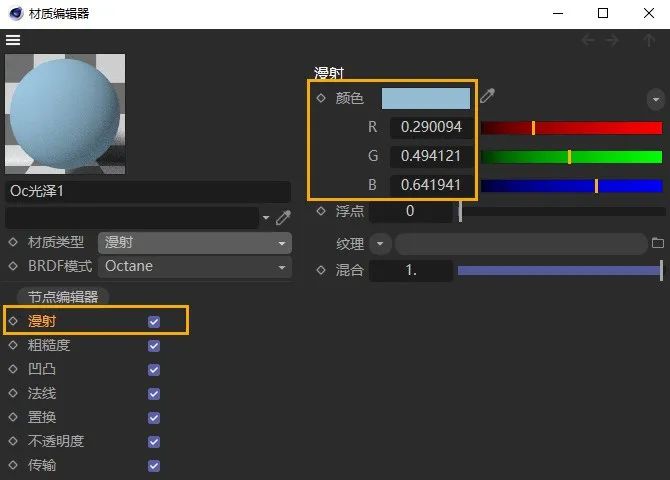
Task: Click the eyedropper beside the empty field under Oc光泽1
Action: coord(283,218)
